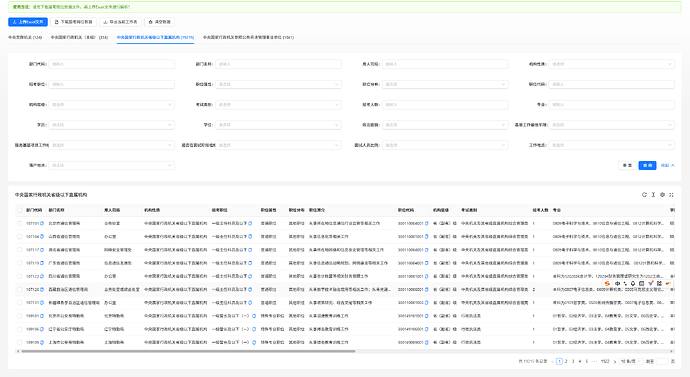690x377 pixels.
Task: Tick checkbox for 山西省通信管理局 row
Action: (x=19, y=237)
